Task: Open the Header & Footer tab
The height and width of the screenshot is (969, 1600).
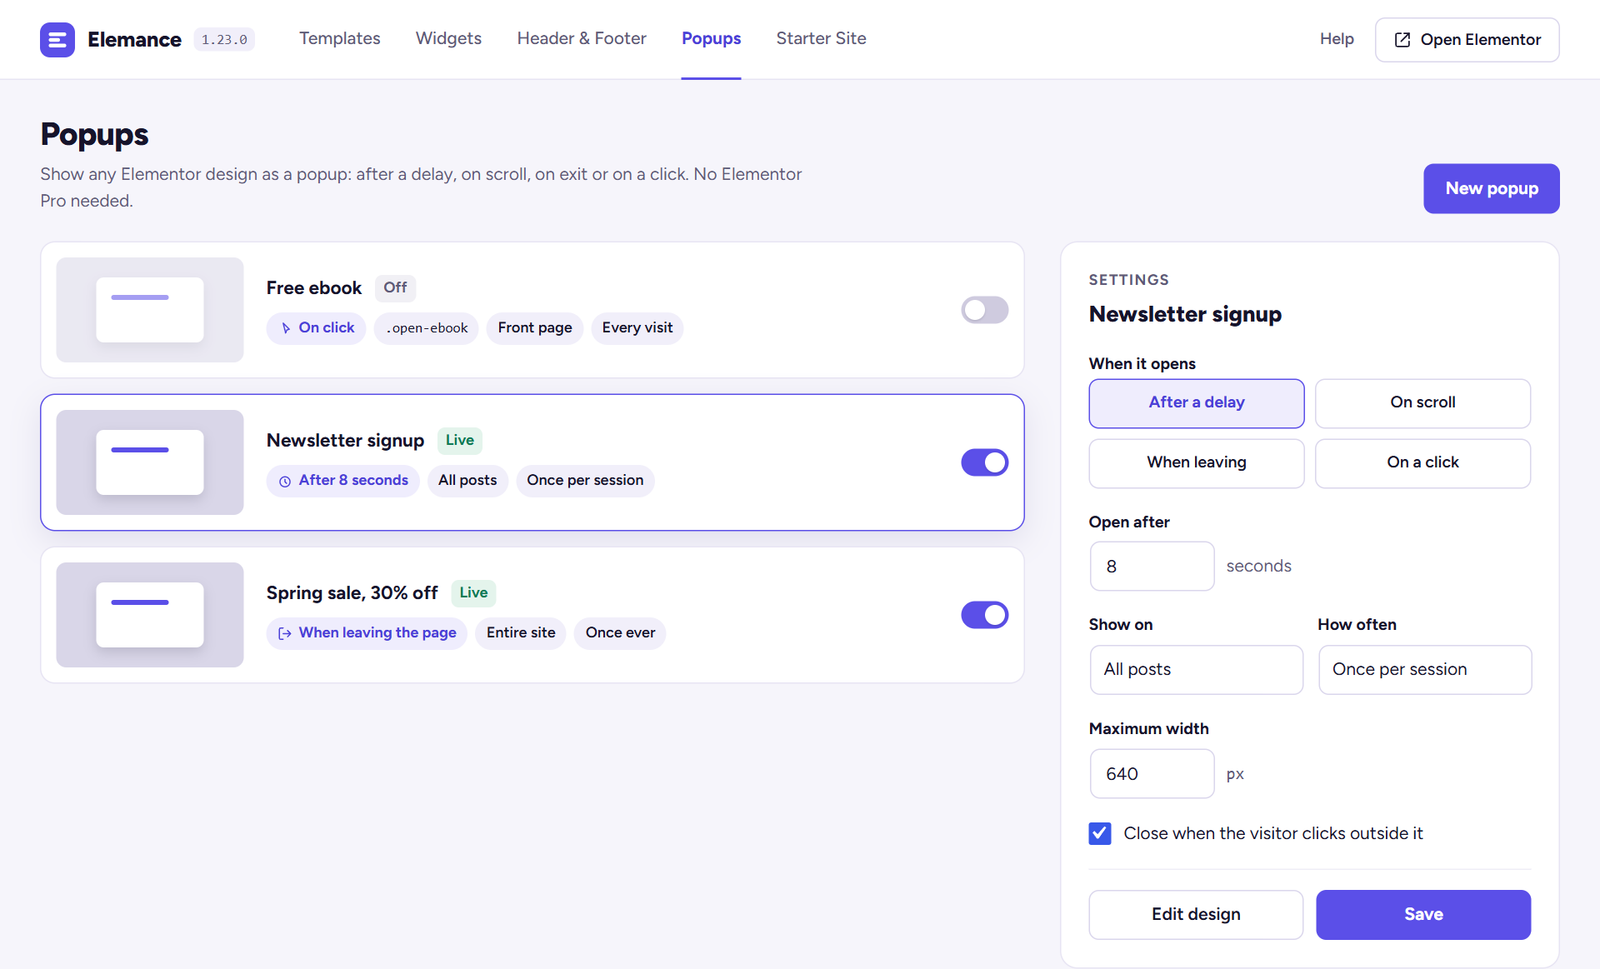Action: (x=582, y=39)
